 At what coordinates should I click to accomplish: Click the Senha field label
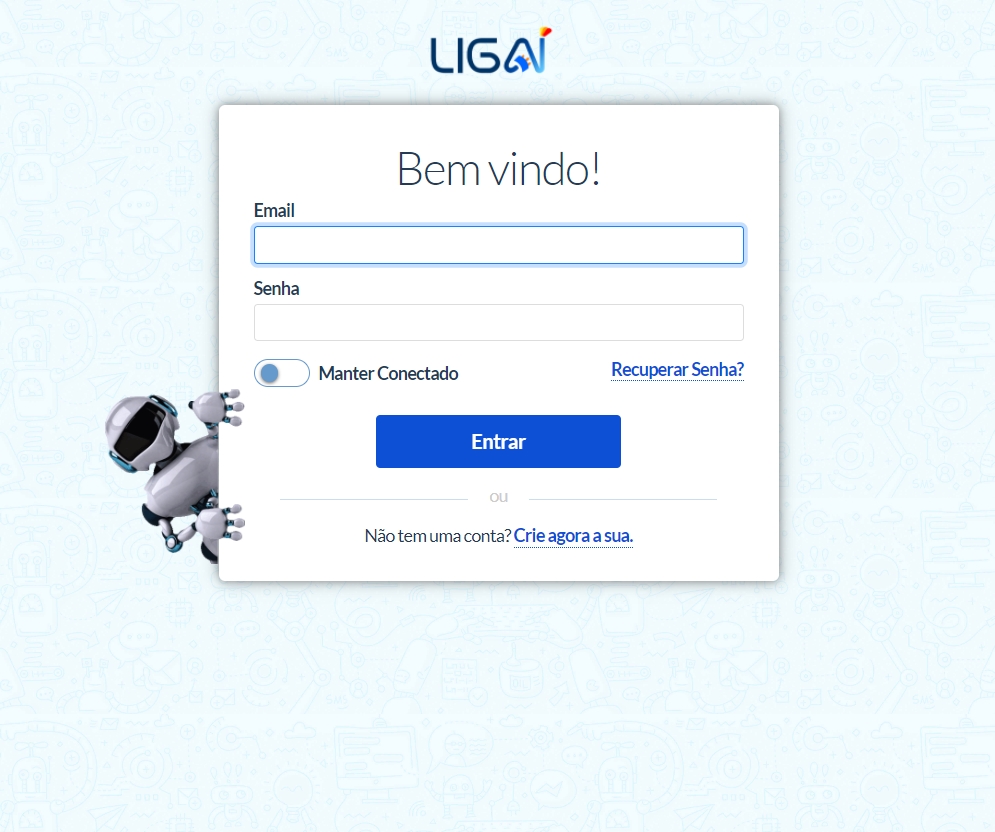tap(276, 289)
